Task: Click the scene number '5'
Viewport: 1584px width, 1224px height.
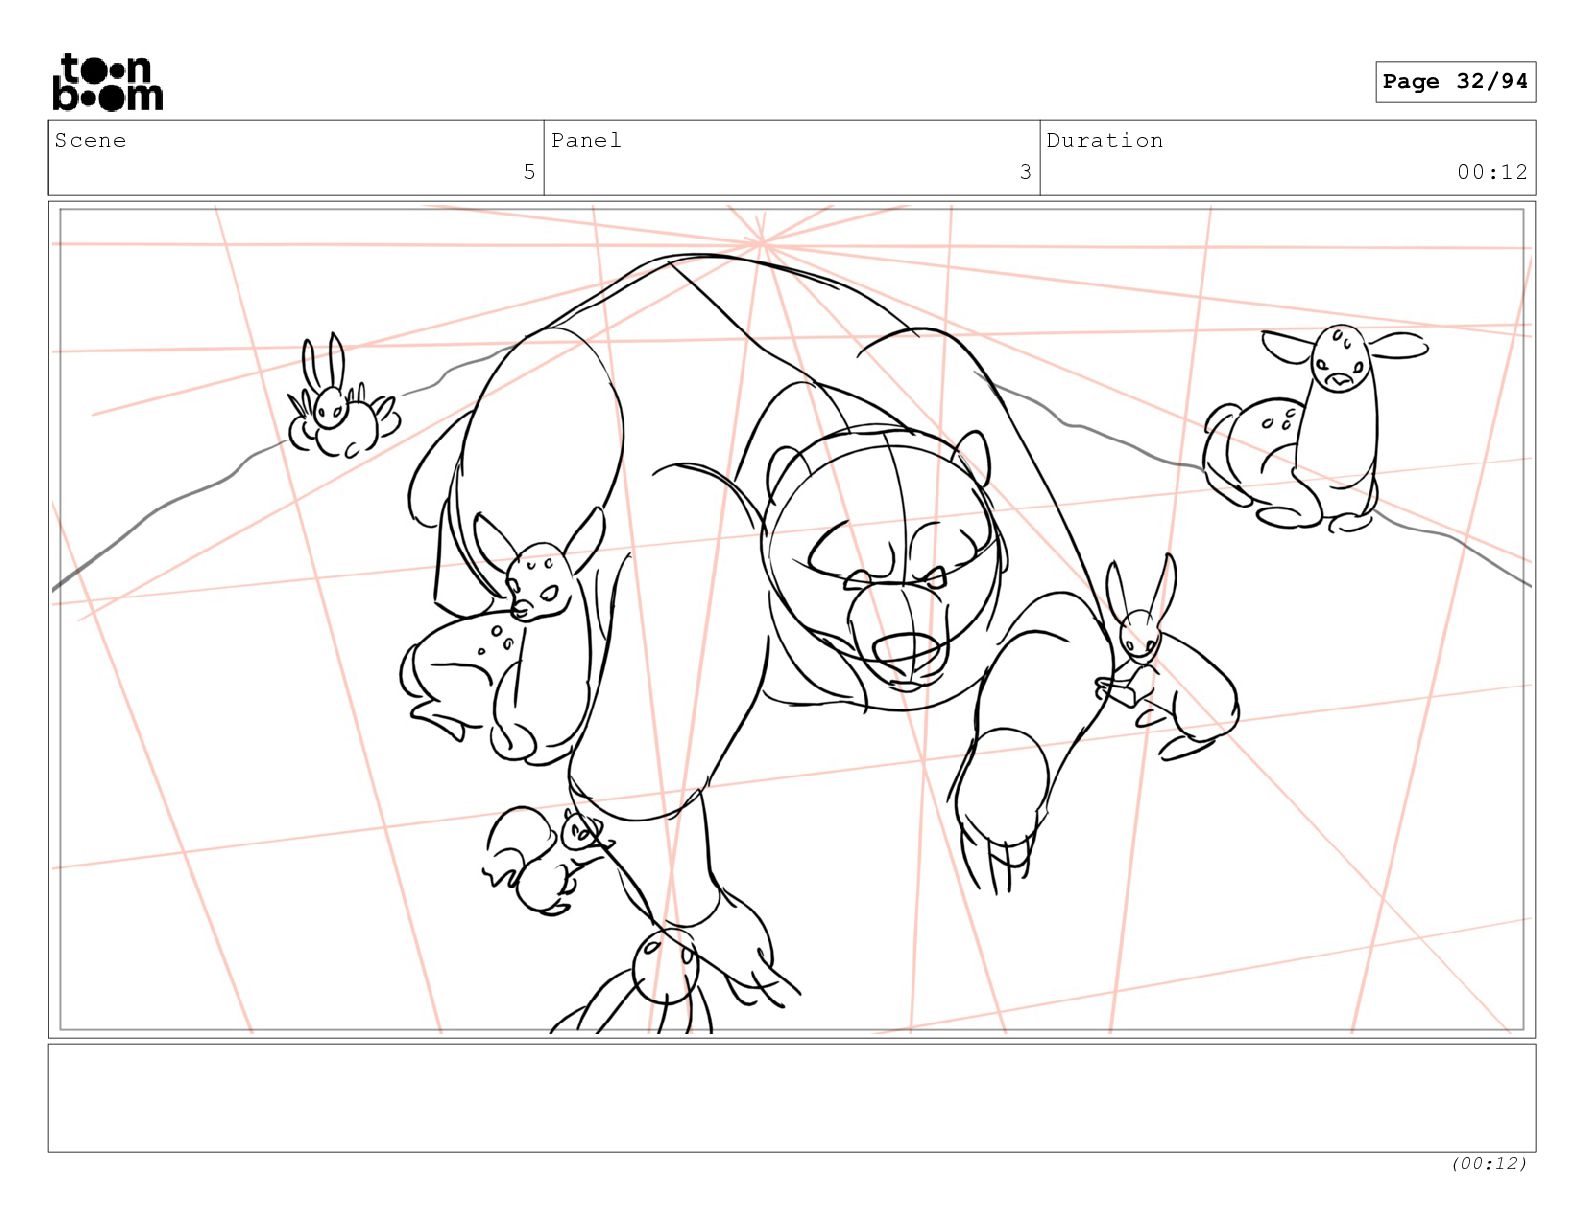Action: click(530, 172)
